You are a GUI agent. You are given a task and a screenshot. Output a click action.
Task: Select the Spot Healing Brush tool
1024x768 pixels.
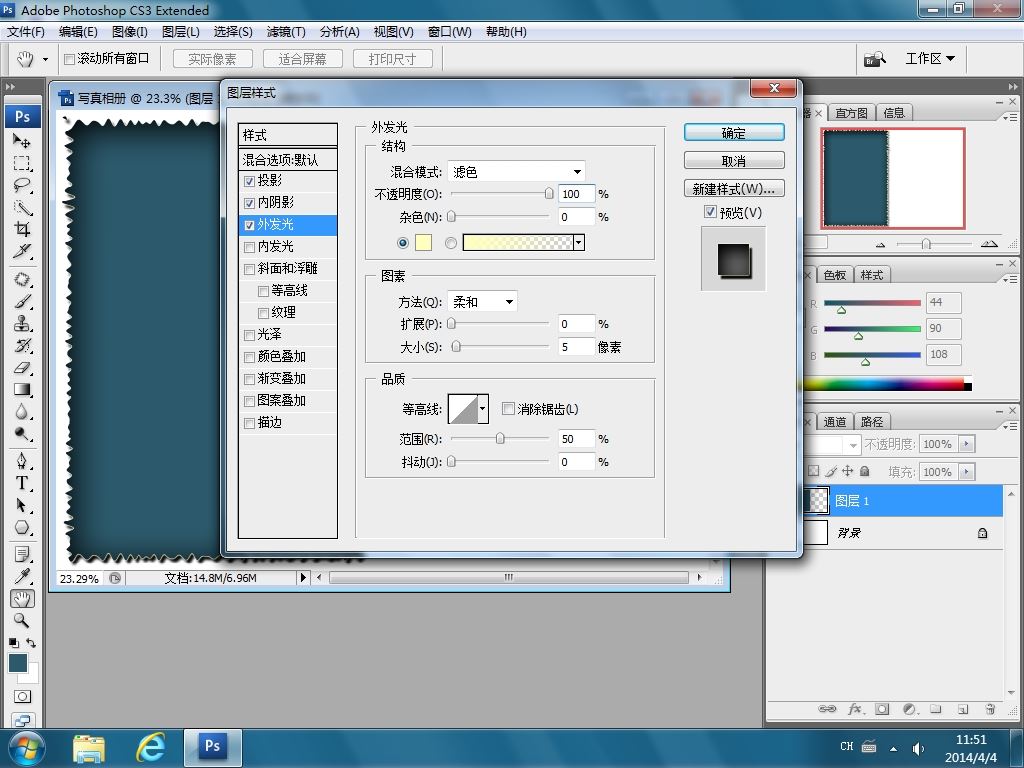22,280
